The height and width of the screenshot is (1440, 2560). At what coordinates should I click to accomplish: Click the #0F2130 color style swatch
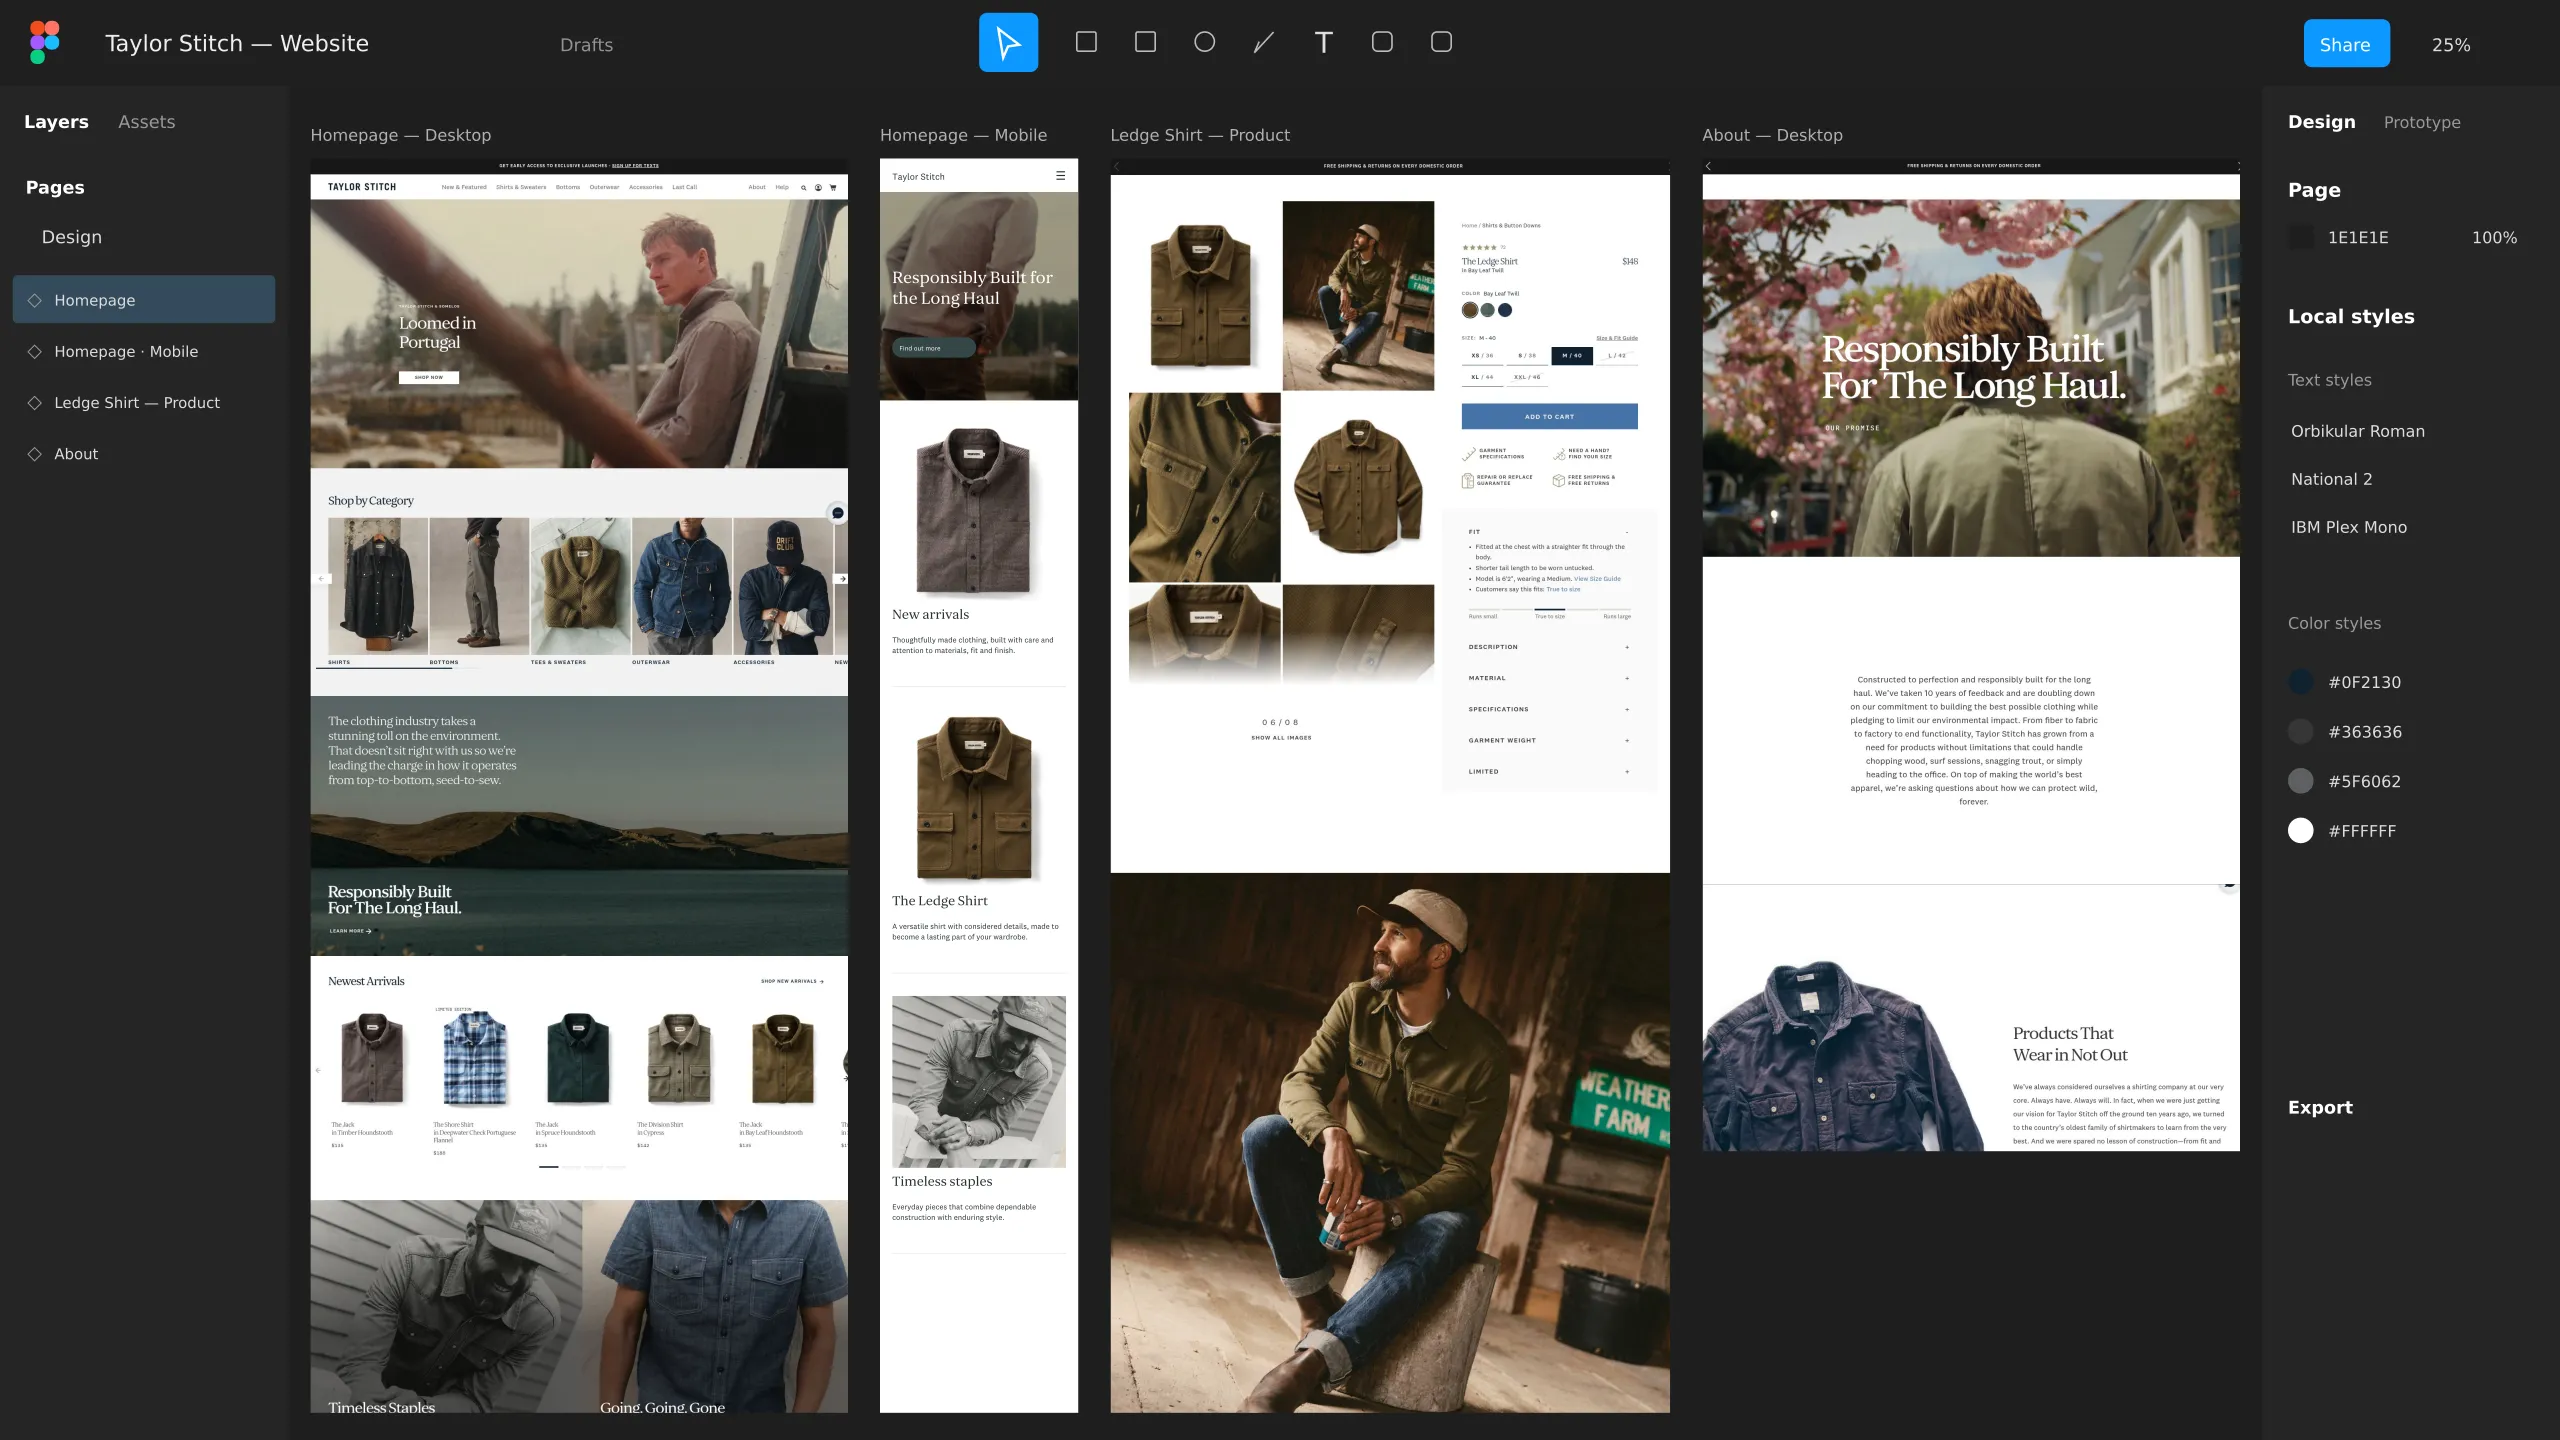(x=2300, y=682)
